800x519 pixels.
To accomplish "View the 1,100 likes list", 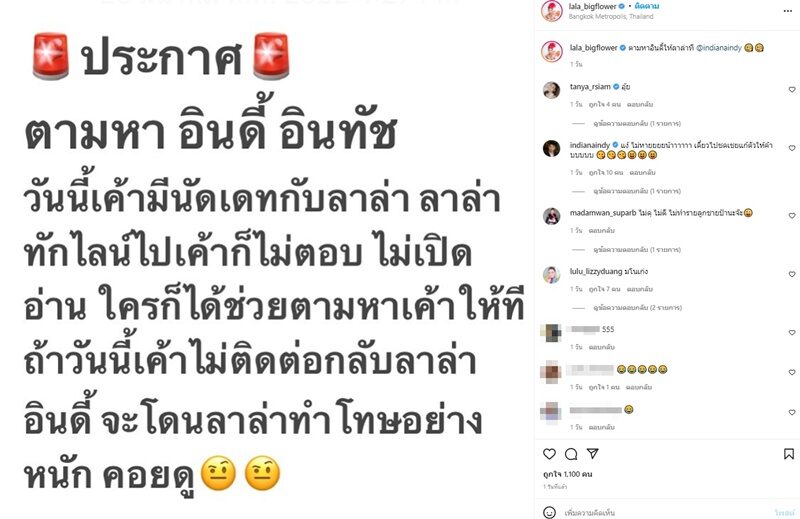I will coord(567,474).
